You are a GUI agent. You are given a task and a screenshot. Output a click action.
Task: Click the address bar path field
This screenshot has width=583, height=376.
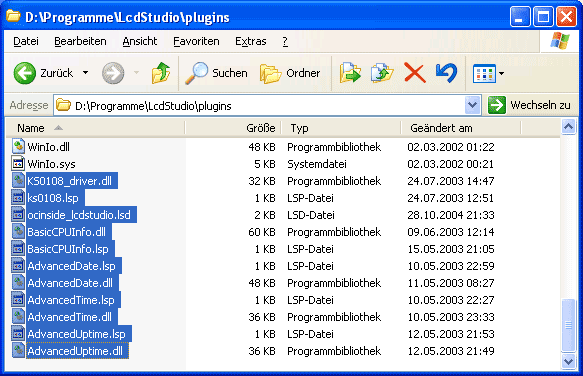(x=259, y=106)
